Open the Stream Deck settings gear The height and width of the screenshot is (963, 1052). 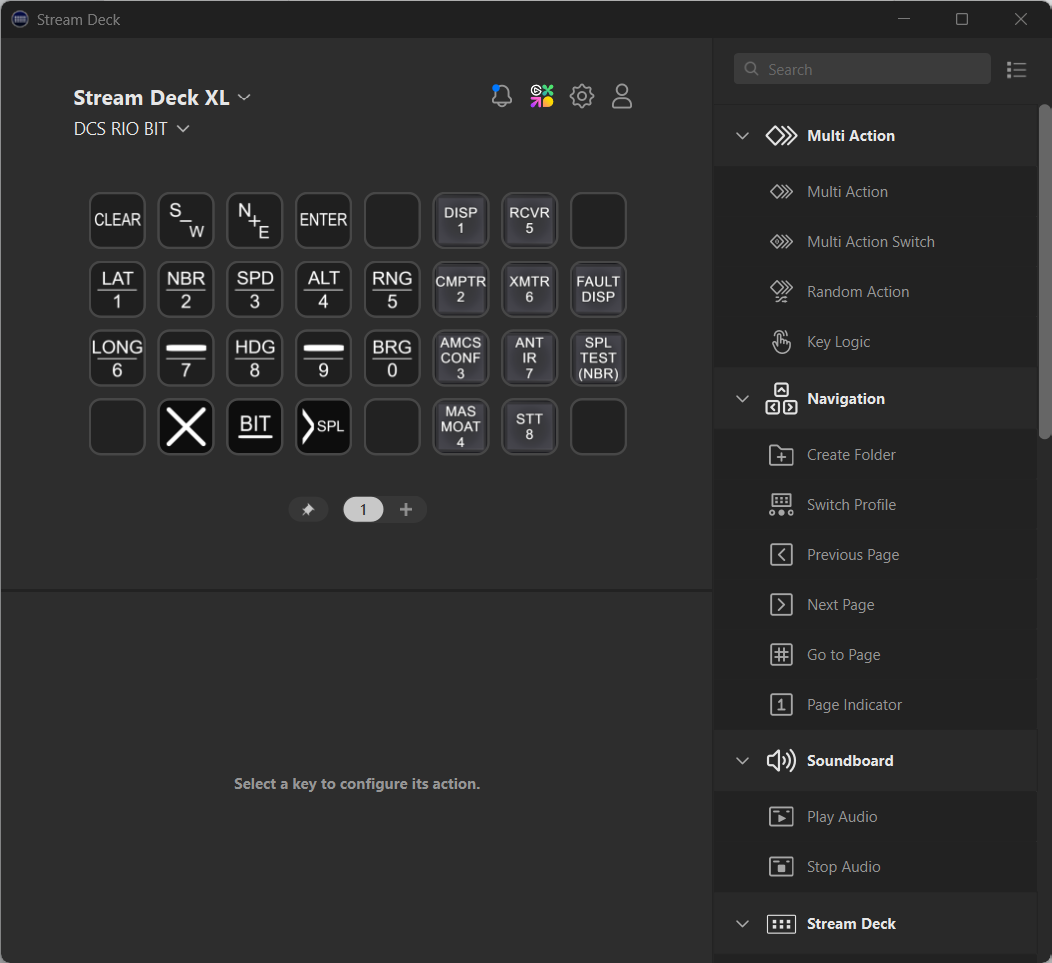click(x=581, y=96)
